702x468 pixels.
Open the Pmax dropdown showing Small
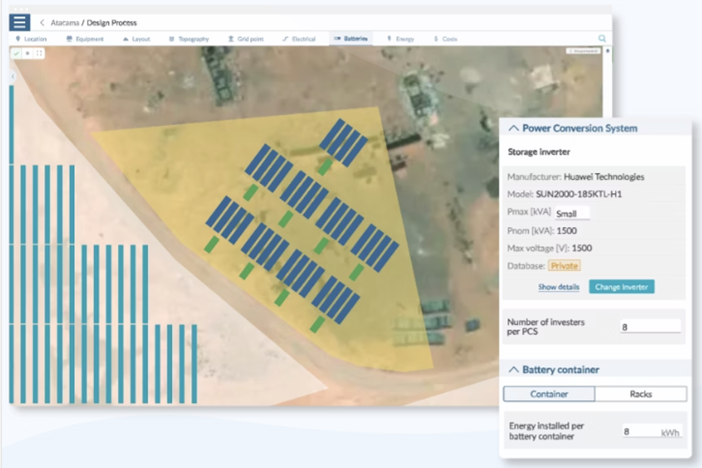click(572, 213)
